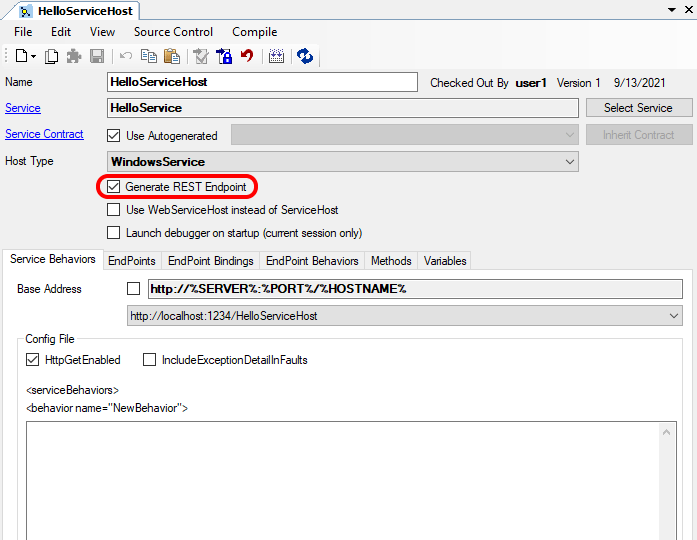
Task: Click the Version 1 label
Action: point(579,83)
